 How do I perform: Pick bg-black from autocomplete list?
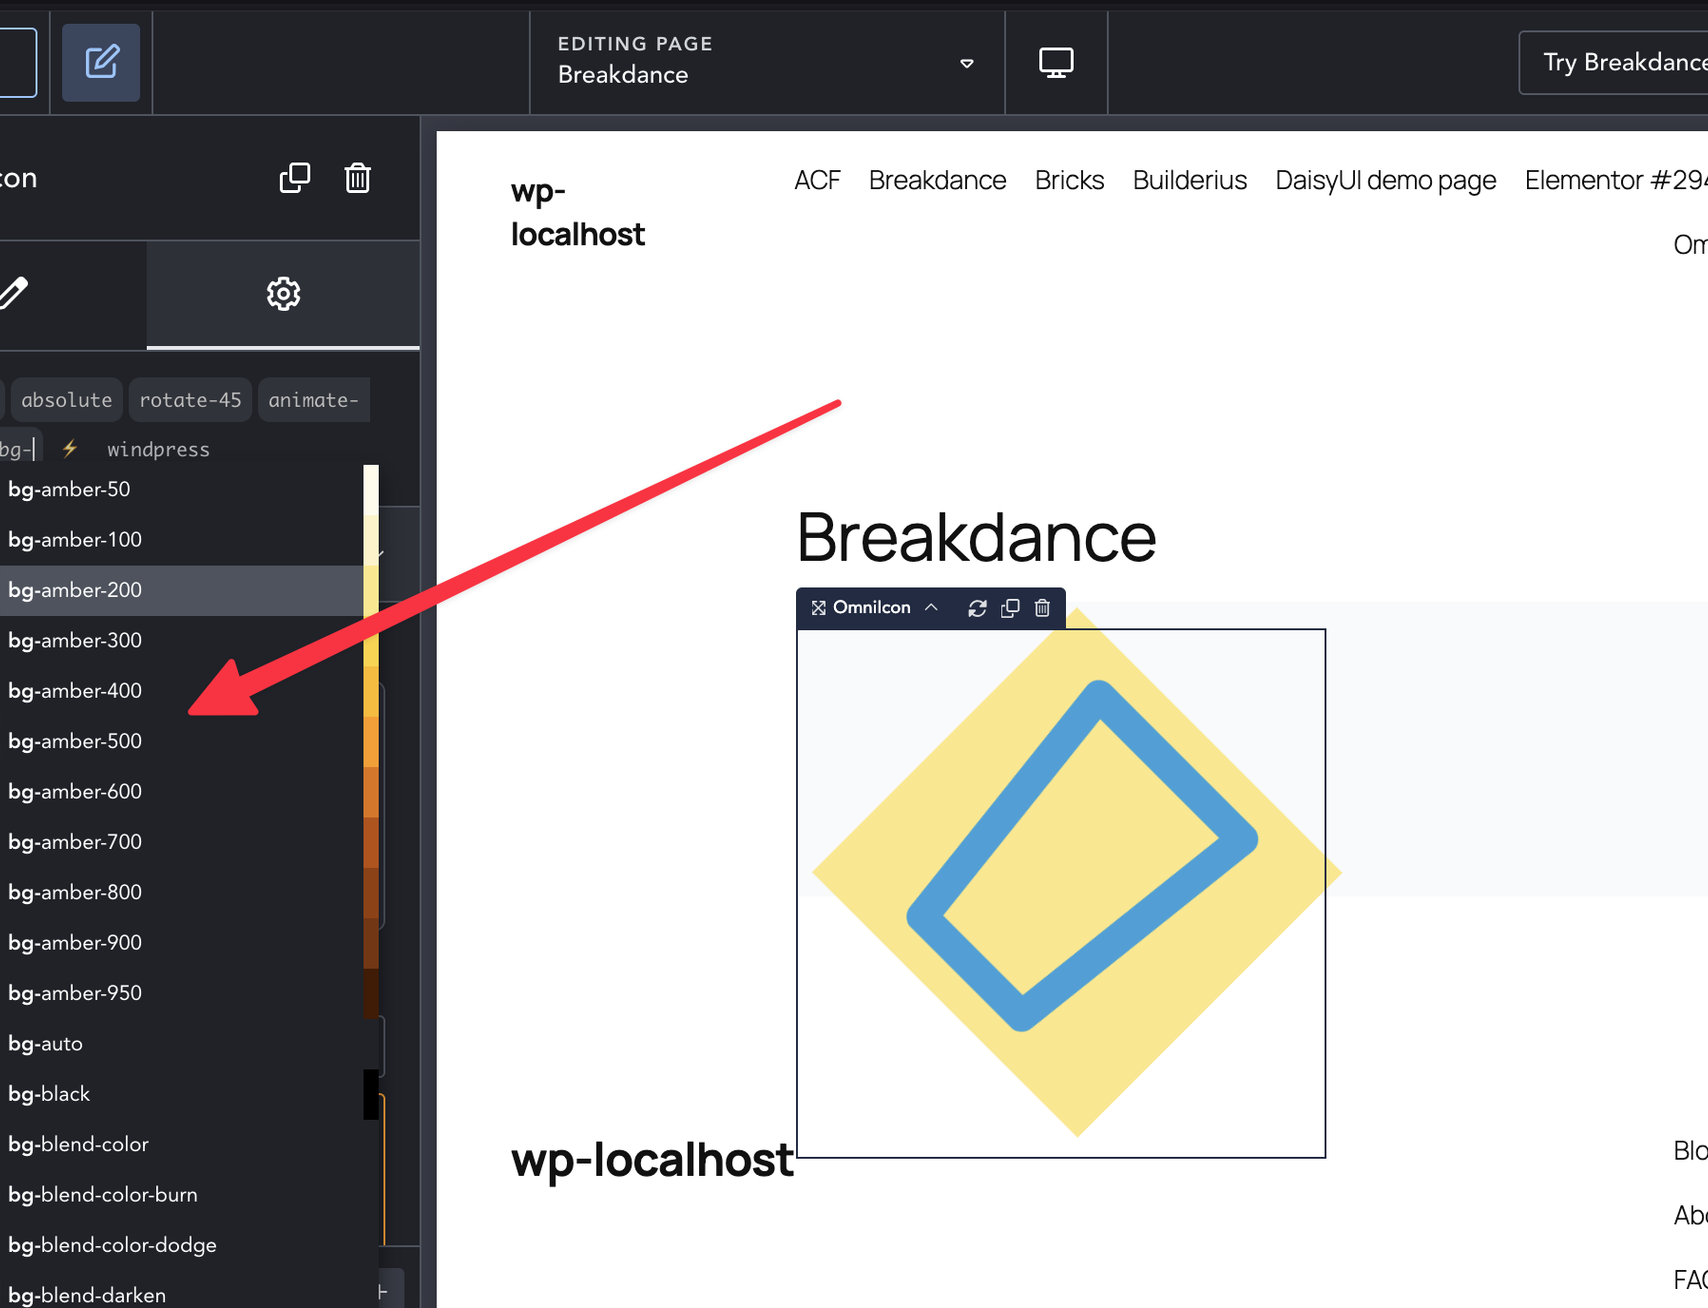[49, 1094]
